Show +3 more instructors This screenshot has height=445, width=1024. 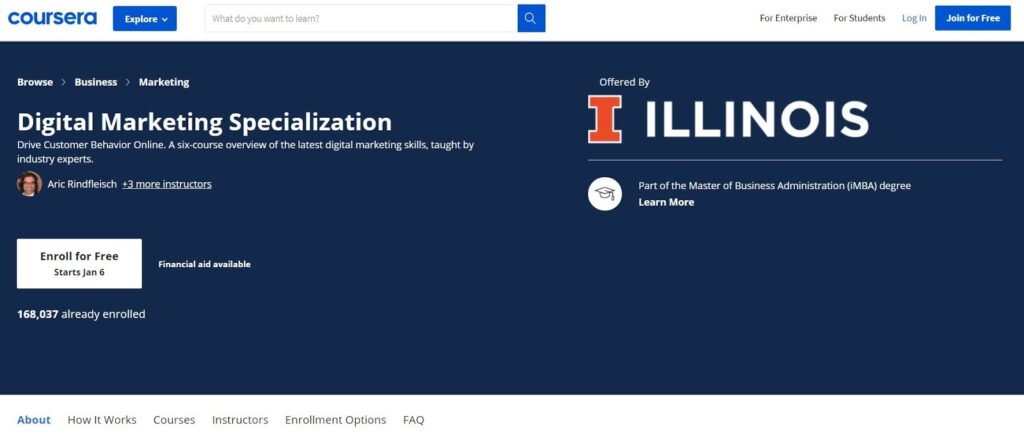click(167, 184)
